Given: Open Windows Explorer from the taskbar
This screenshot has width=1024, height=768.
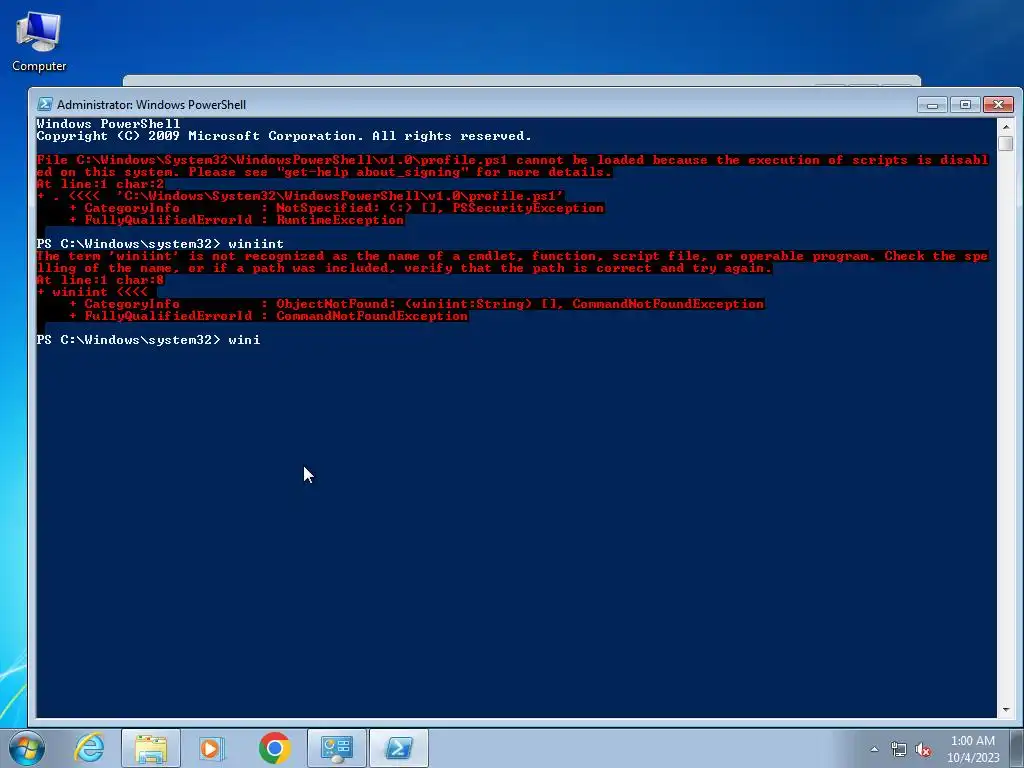Looking at the screenshot, I should point(151,748).
